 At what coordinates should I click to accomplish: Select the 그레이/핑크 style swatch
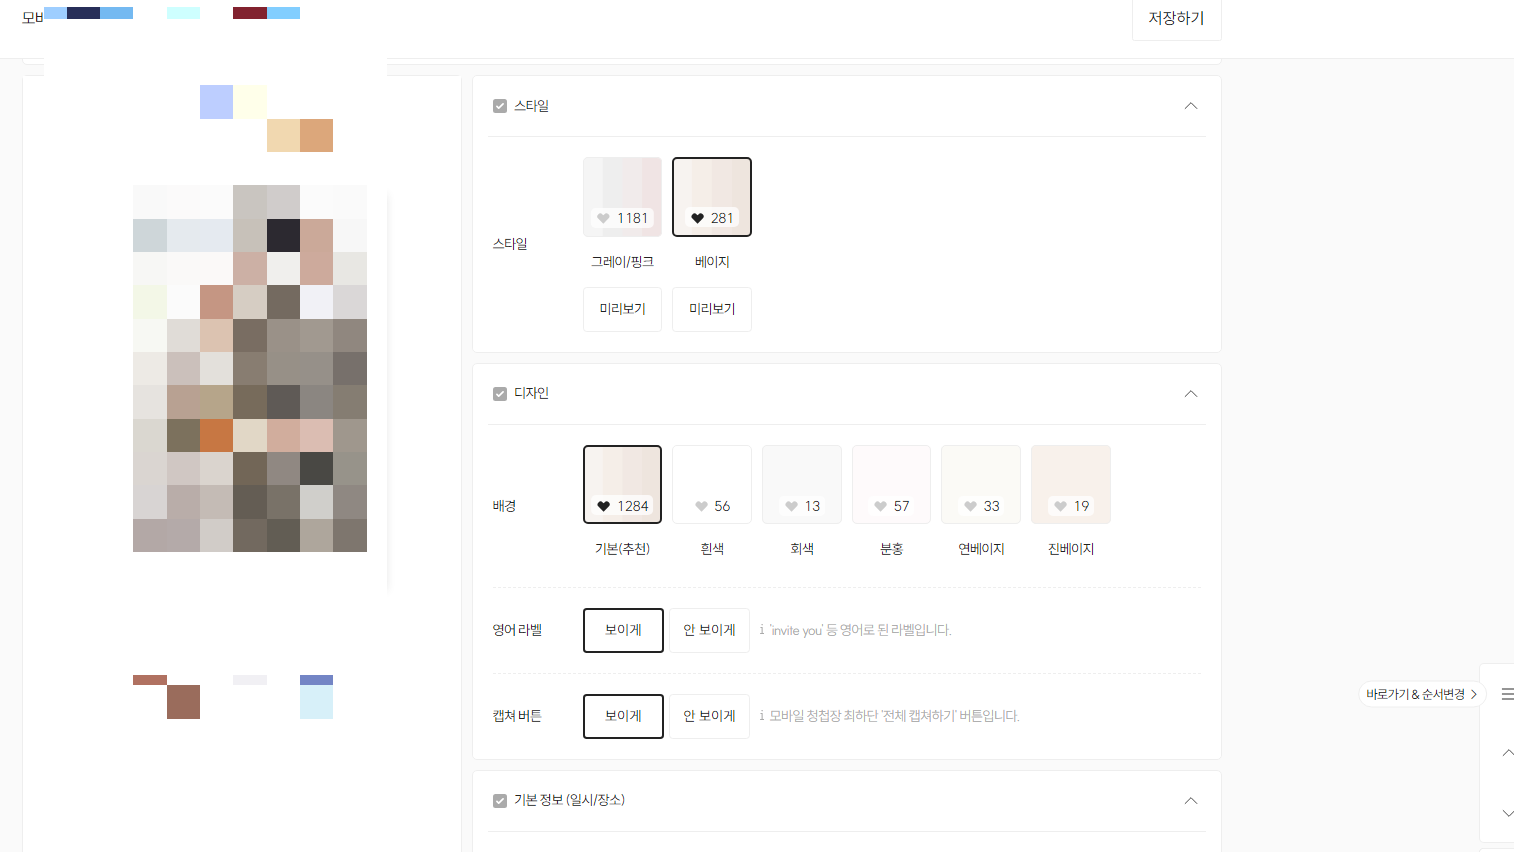(x=622, y=197)
